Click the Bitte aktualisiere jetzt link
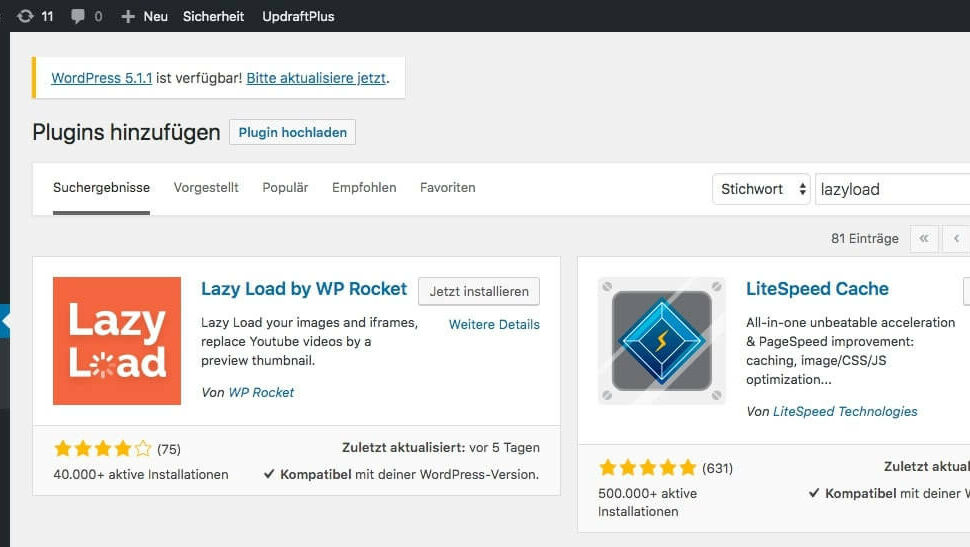Image resolution: width=970 pixels, height=547 pixels. [316, 78]
